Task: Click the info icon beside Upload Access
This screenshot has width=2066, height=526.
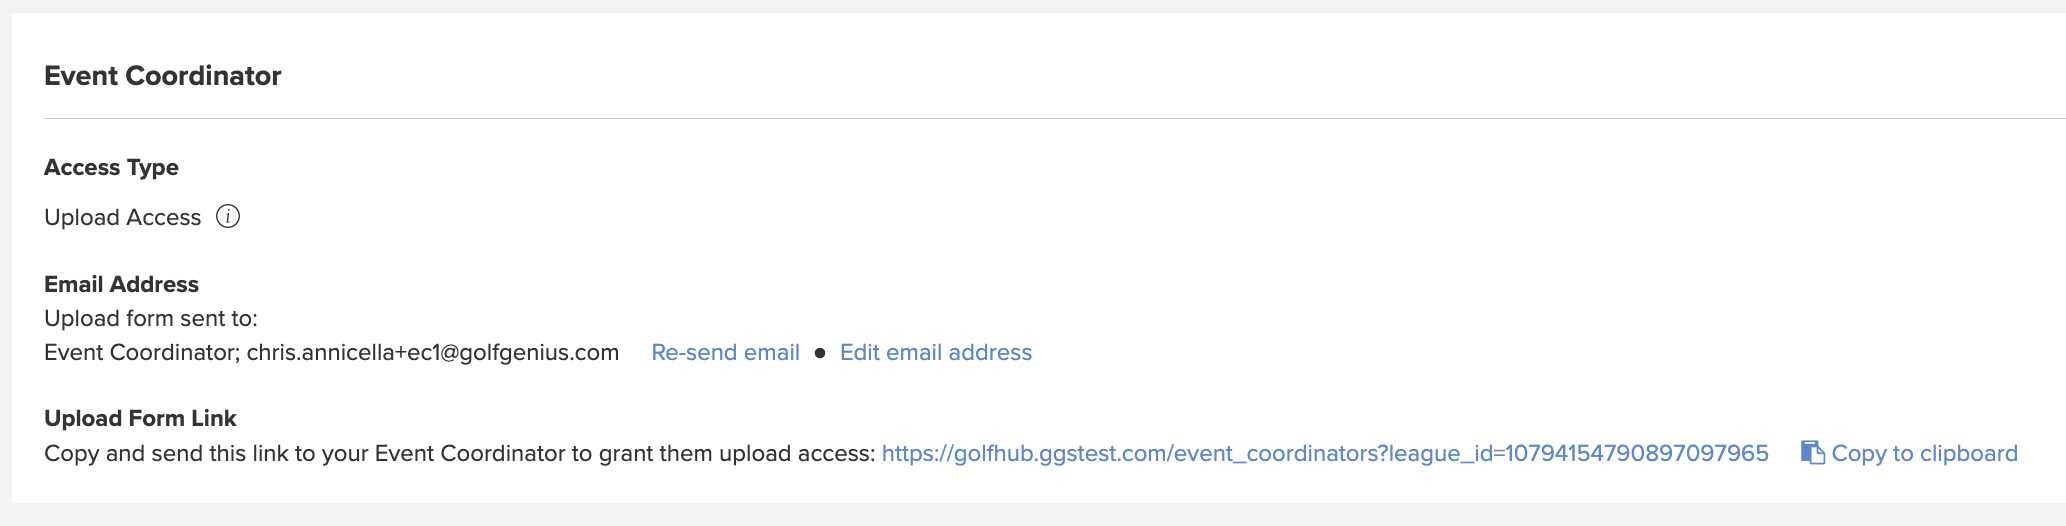Action: pyautogui.click(x=228, y=217)
